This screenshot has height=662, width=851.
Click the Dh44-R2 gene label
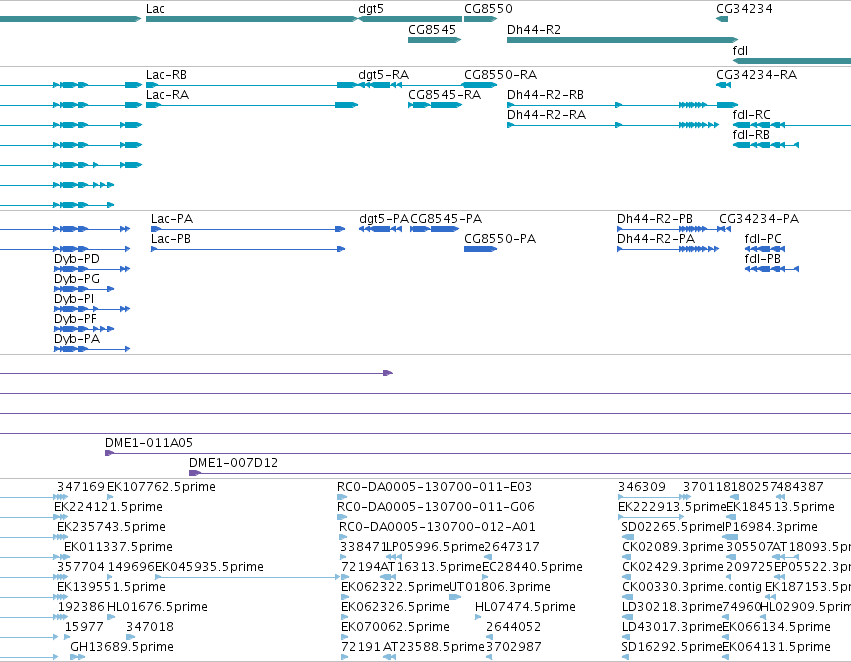pos(534,30)
